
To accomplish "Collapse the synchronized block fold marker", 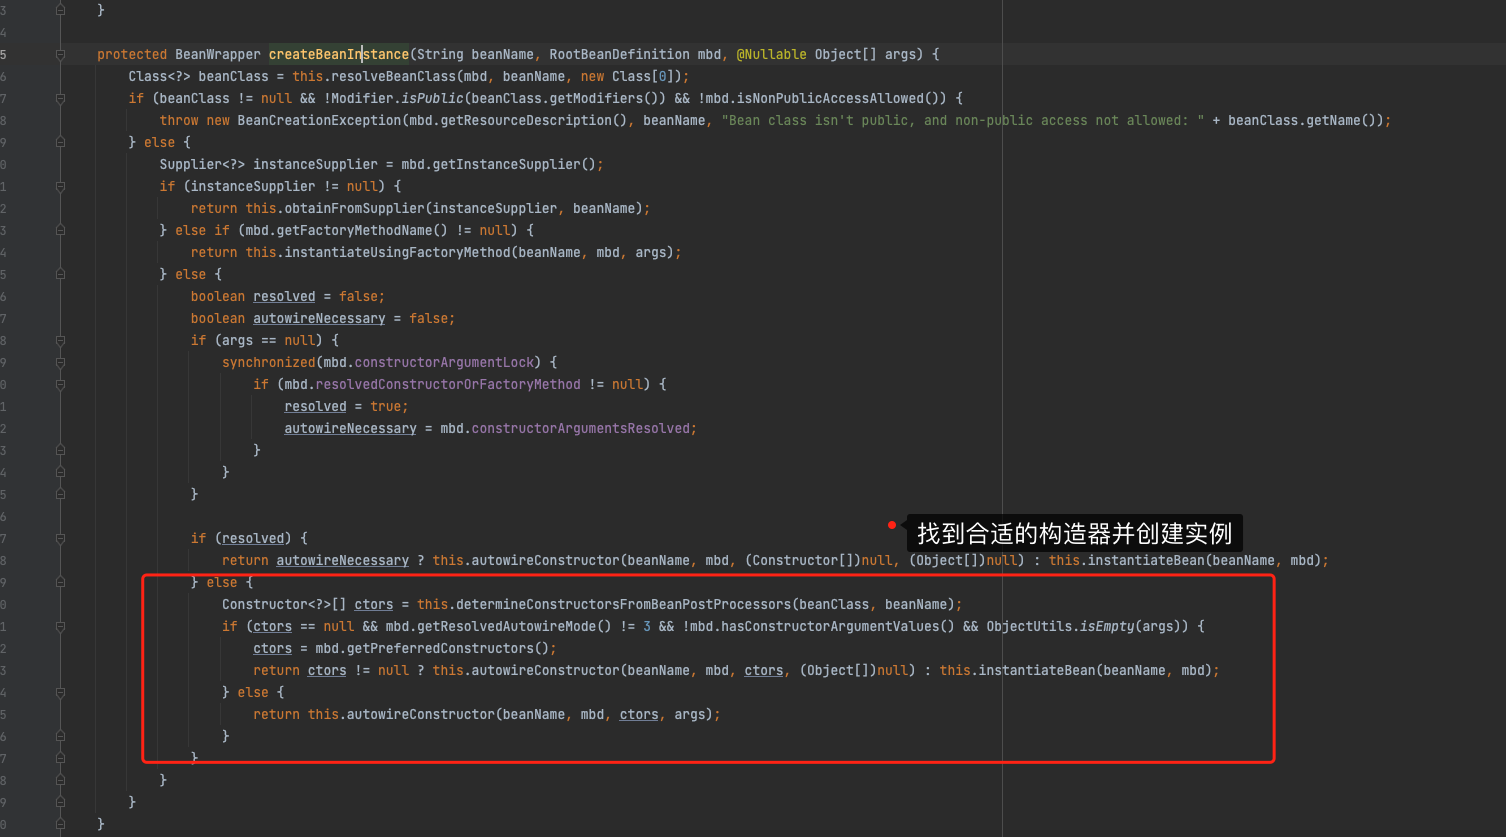I will [x=61, y=363].
